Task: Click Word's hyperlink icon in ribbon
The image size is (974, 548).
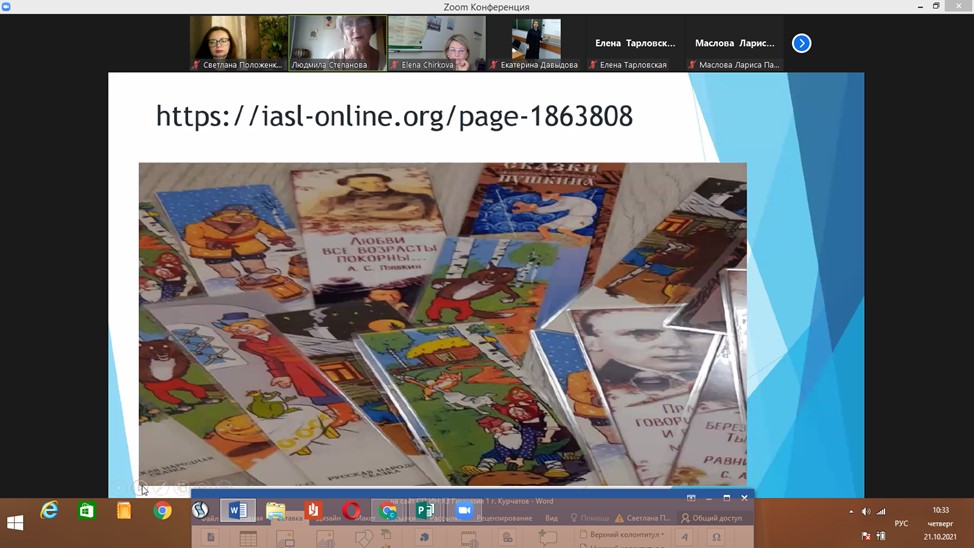Action: pos(507,538)
